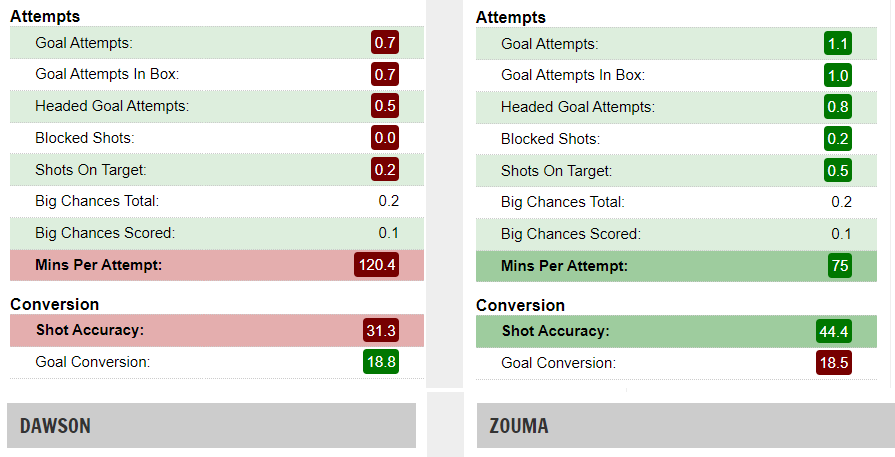Click Dawson's Attempts section heading
895x457 pixels.
coord(45,17)
